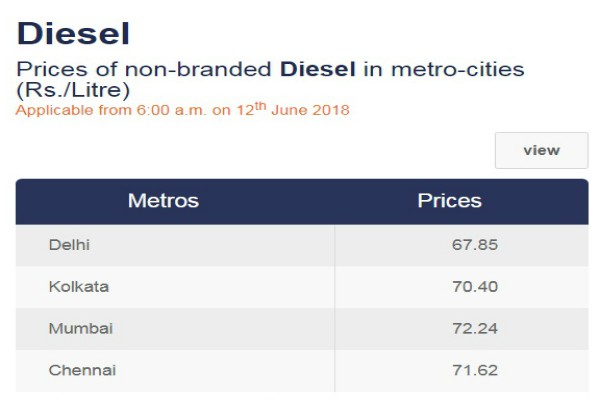Select the Mumbai price 72.24
Image resolution: width=600 pixels, height=400 pixels.
pyautogui.click(x=475, y=328)
